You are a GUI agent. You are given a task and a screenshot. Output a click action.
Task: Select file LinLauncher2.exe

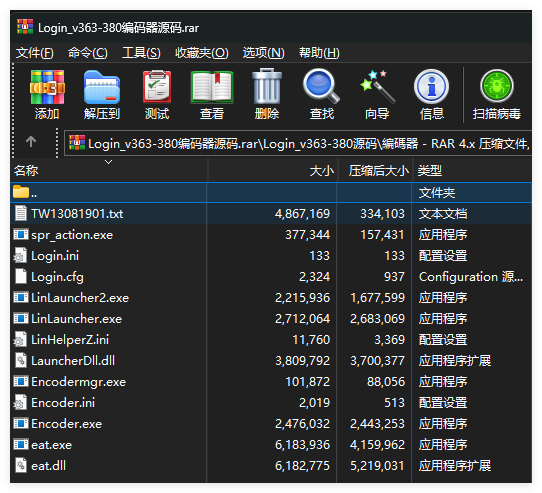(271, 298)
